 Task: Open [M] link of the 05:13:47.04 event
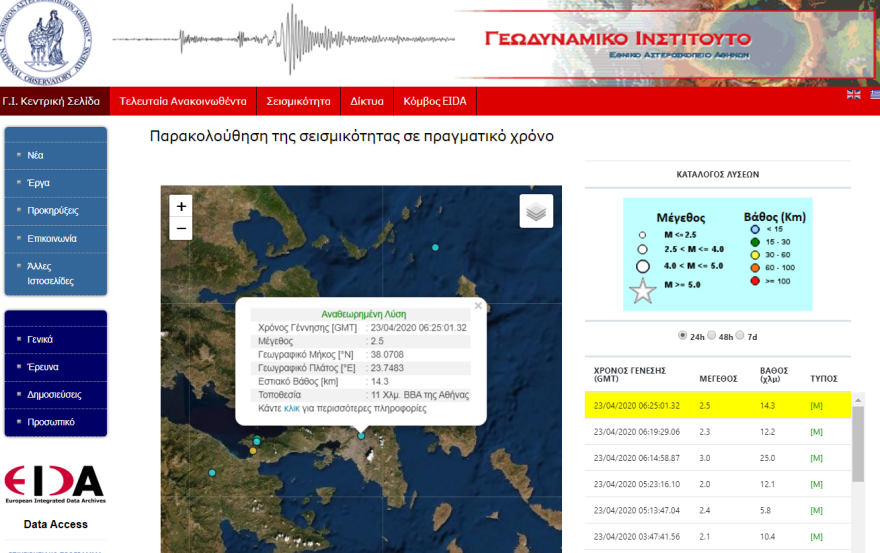(817, 510)
